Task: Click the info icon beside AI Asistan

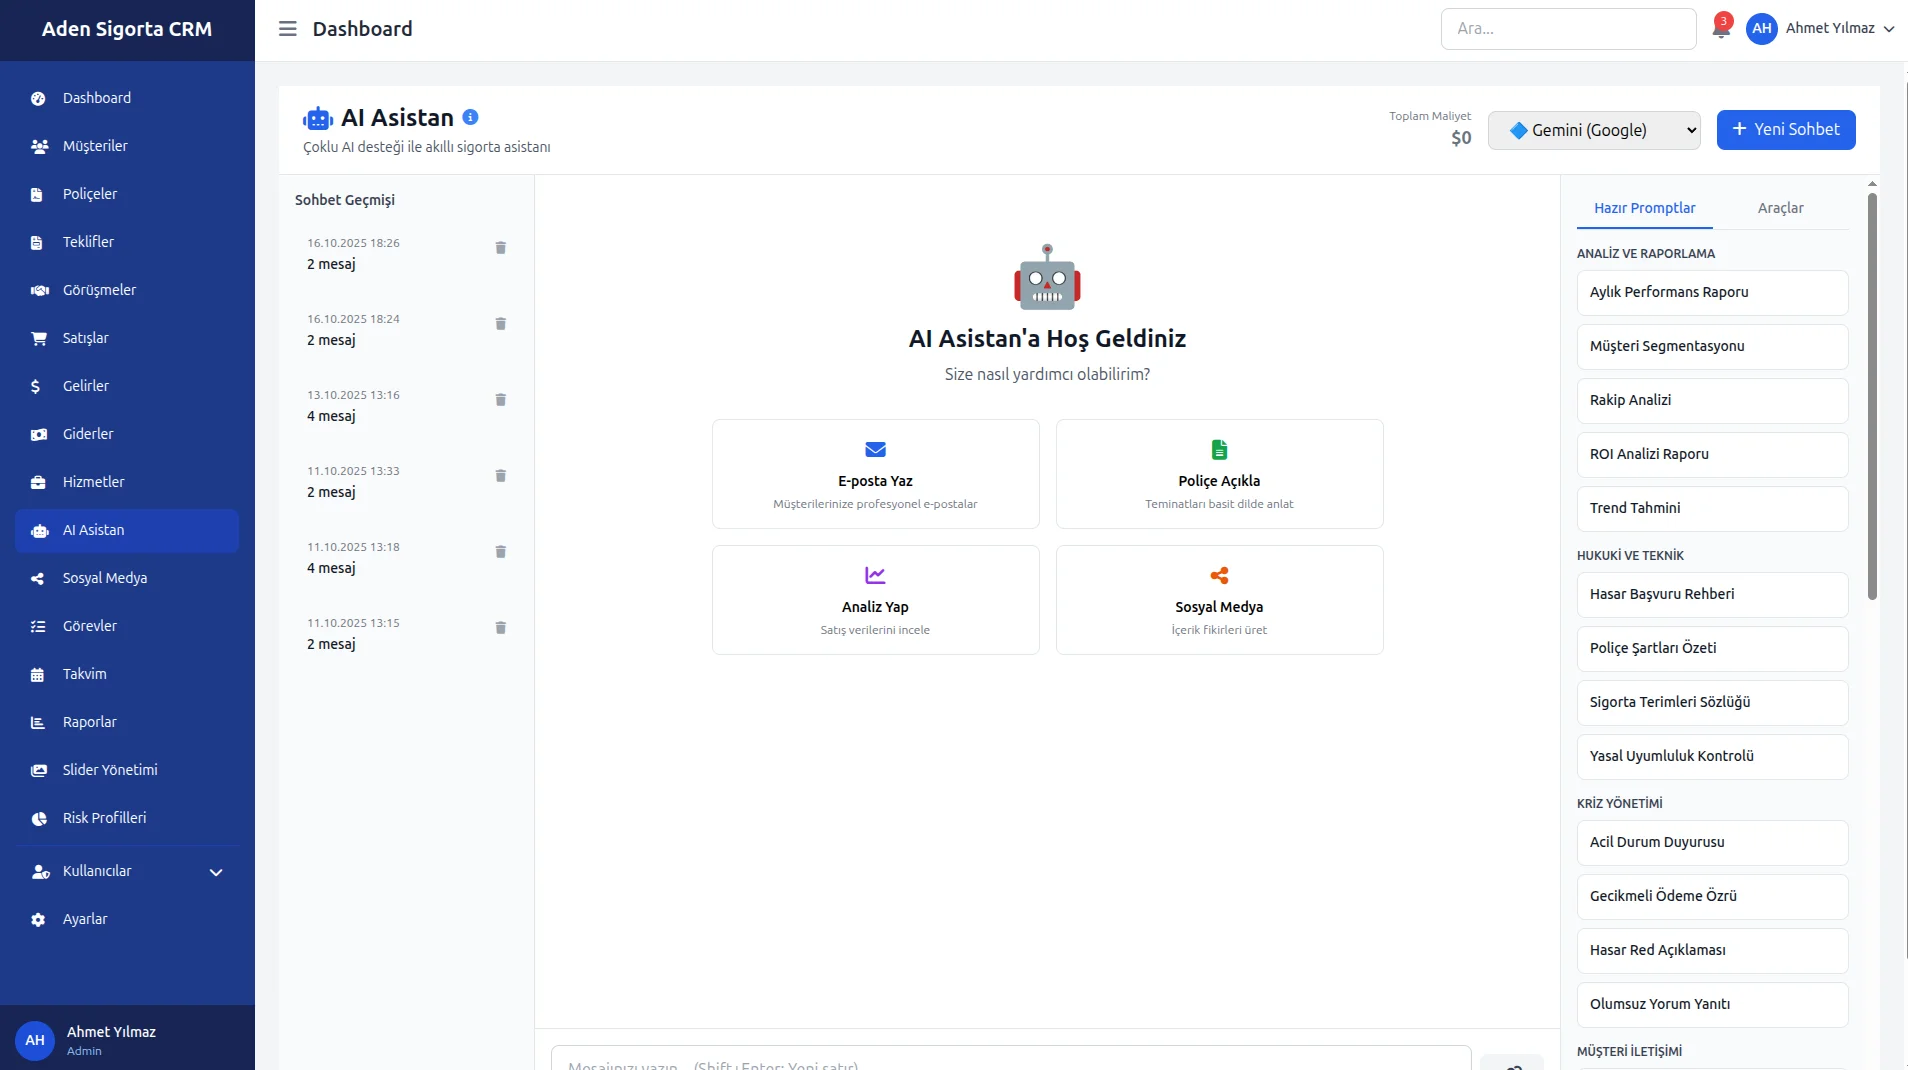Action: click(470, 117)
